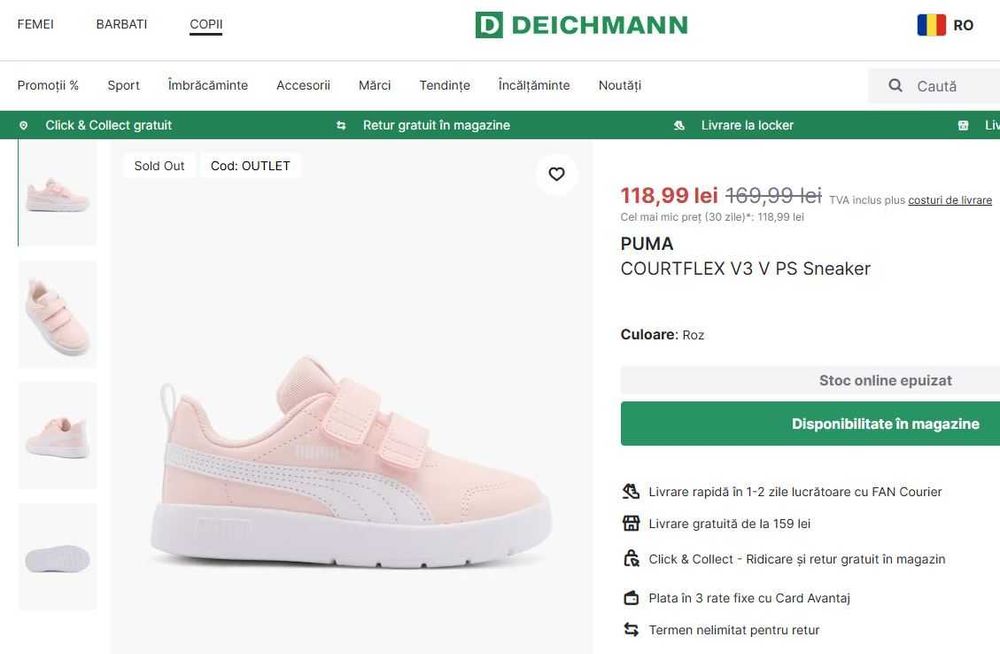
Task: Open the costuri de livrare link
Action: click(950, 201)
